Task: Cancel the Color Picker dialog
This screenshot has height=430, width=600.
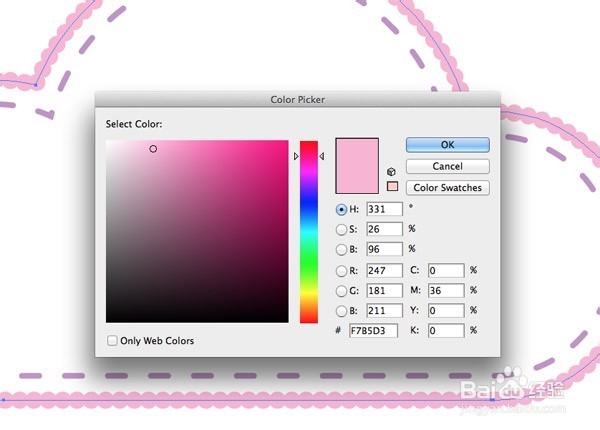Action: 448,166
